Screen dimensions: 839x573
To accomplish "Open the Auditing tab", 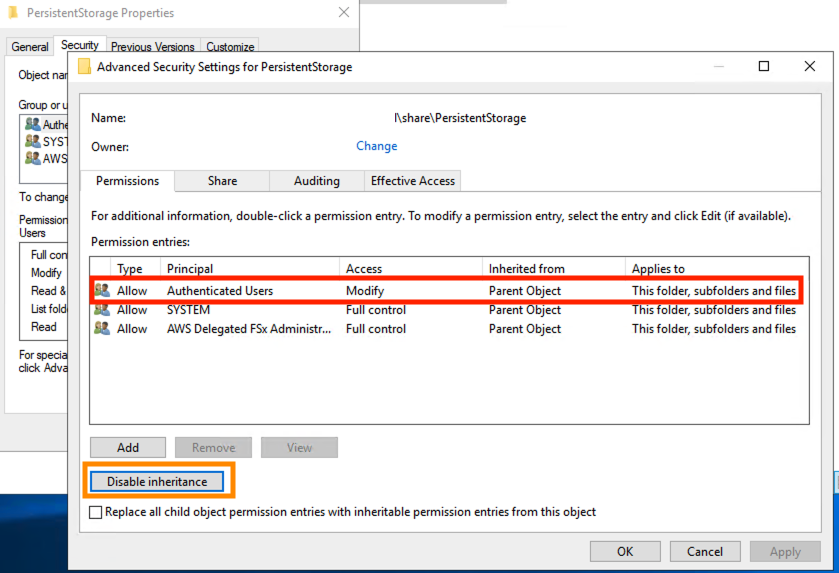I will [317, 181].
